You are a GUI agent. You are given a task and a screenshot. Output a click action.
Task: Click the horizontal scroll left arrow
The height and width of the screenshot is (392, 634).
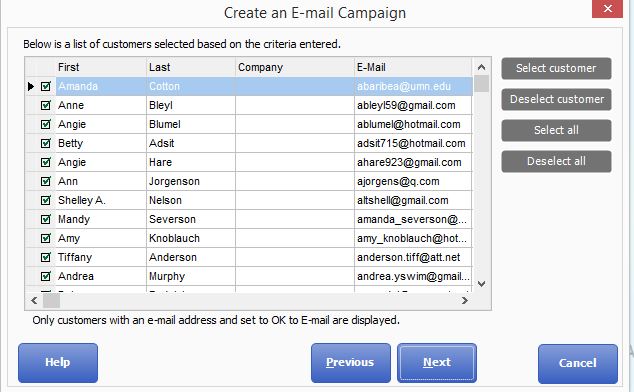(34, 301)
